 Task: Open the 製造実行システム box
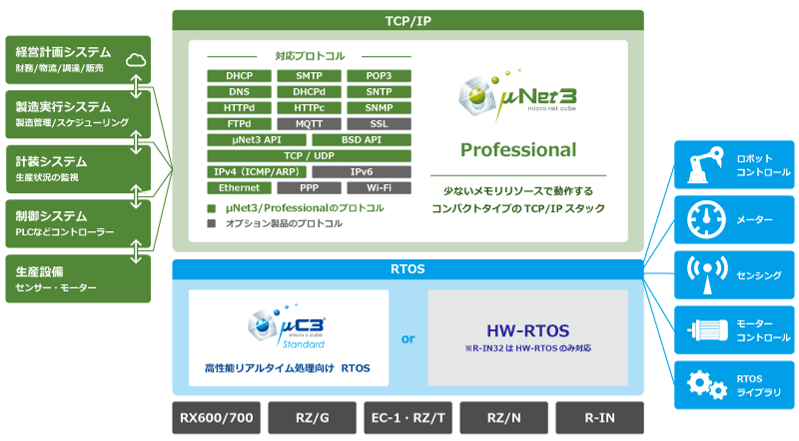click(76, 113)
